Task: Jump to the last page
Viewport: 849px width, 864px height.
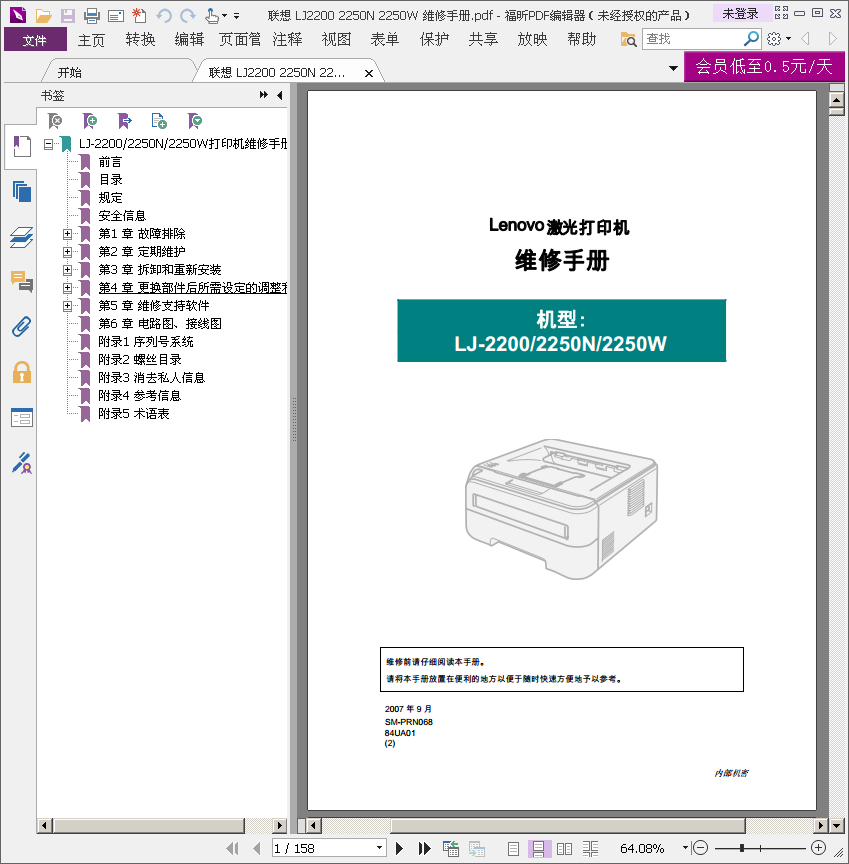Action: click(424, 849)
